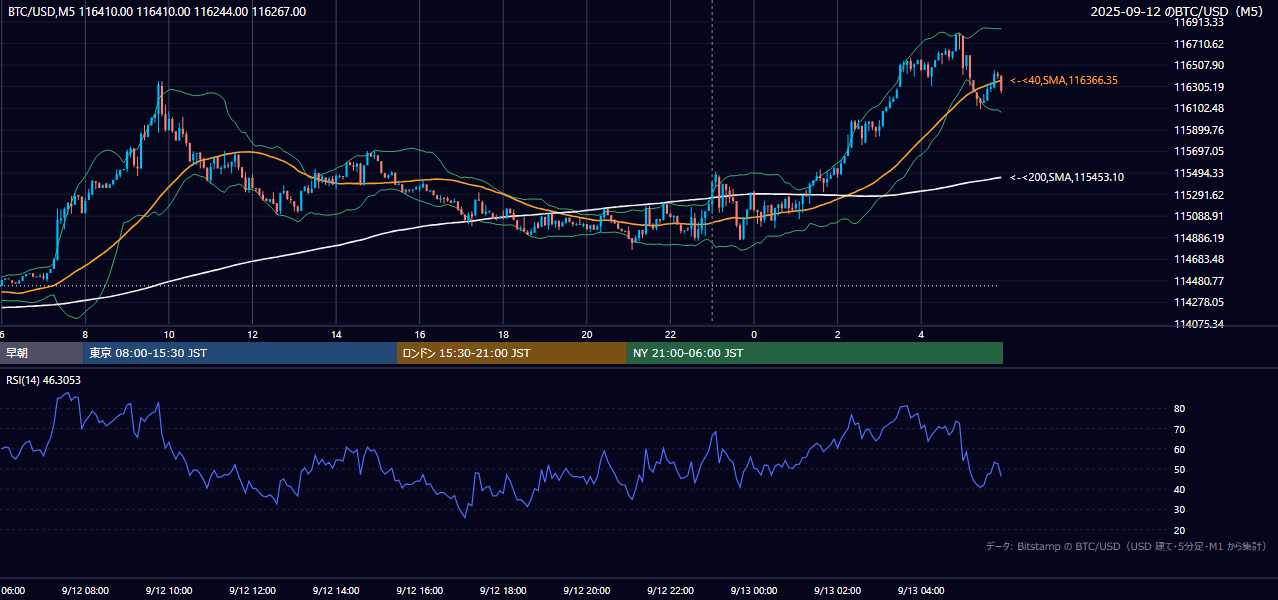The width and height of the screenshot is (1278, 600).
Task: Click the 9/12 12:00 time axis label
Action: tap(252, 590)
